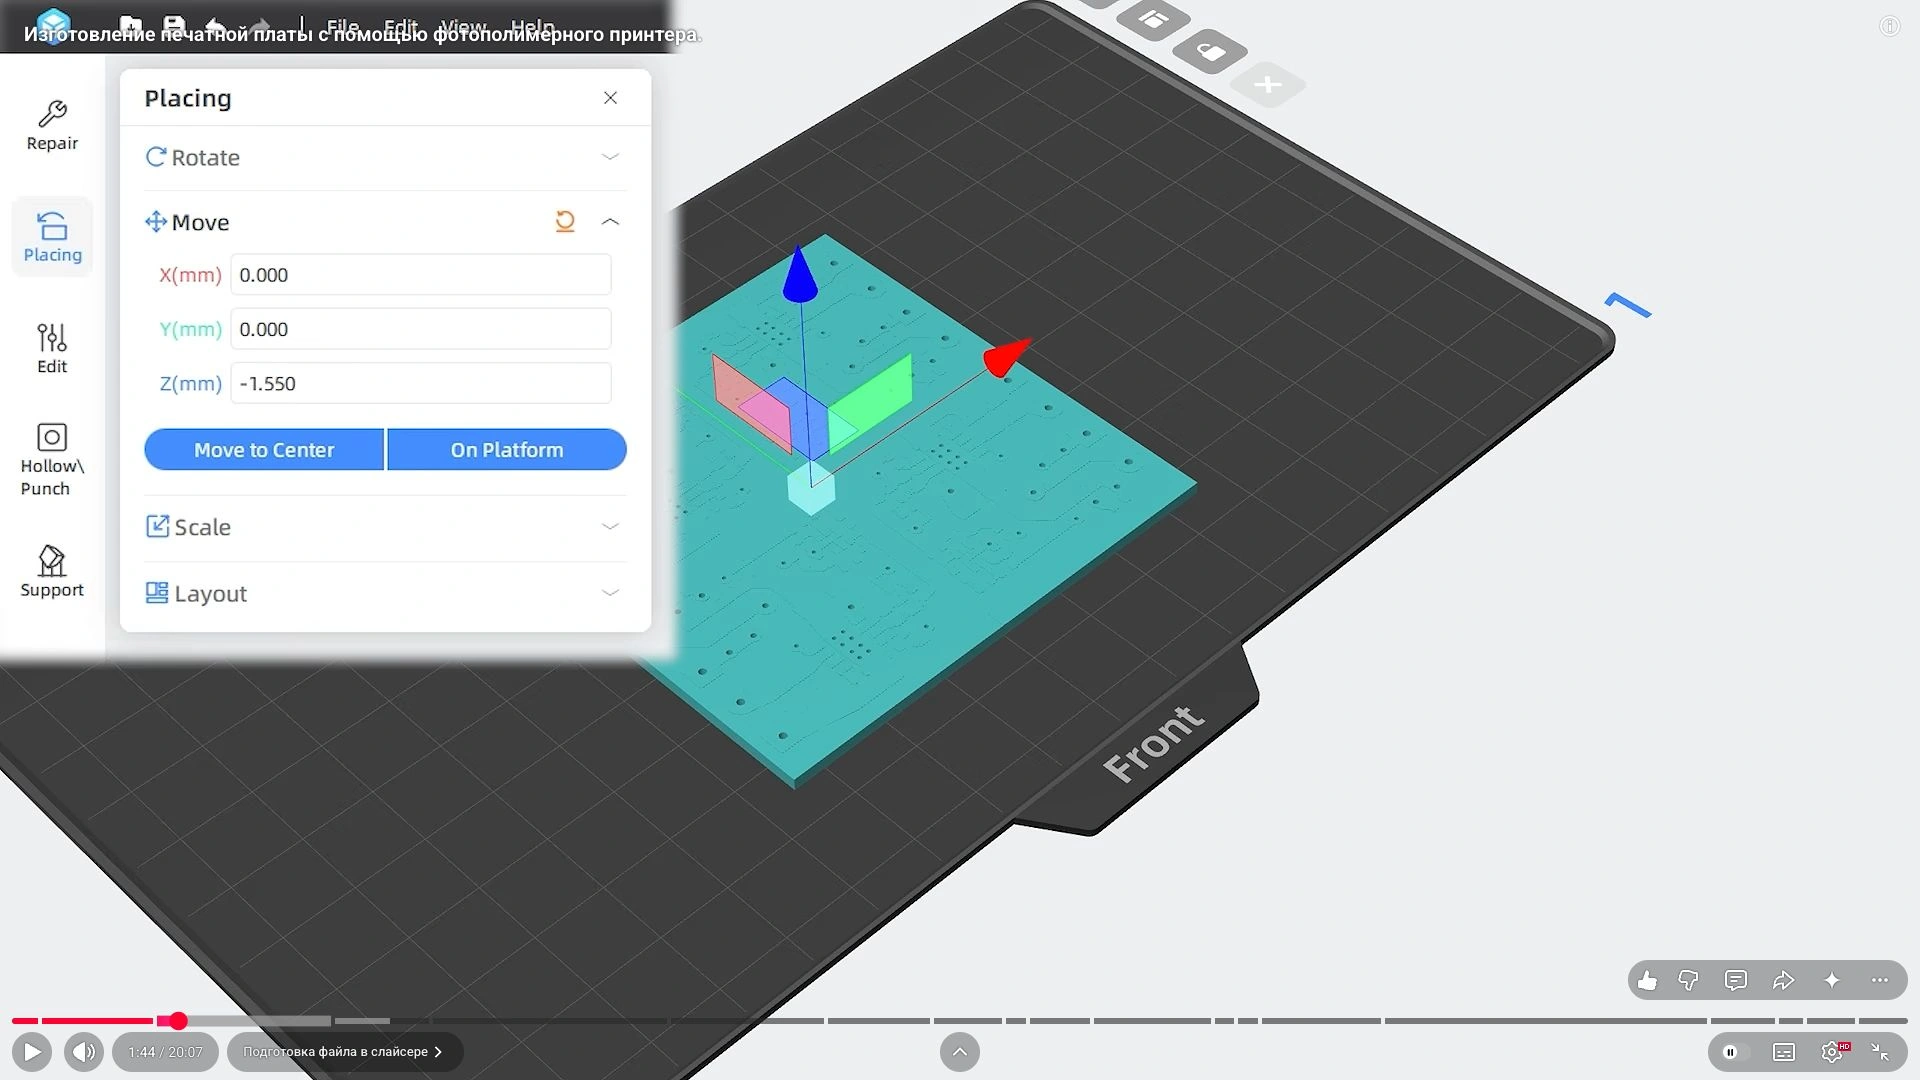Close the Placing panel
The height and width of the screenshot is (1080, 1920).
pos(610,97)
